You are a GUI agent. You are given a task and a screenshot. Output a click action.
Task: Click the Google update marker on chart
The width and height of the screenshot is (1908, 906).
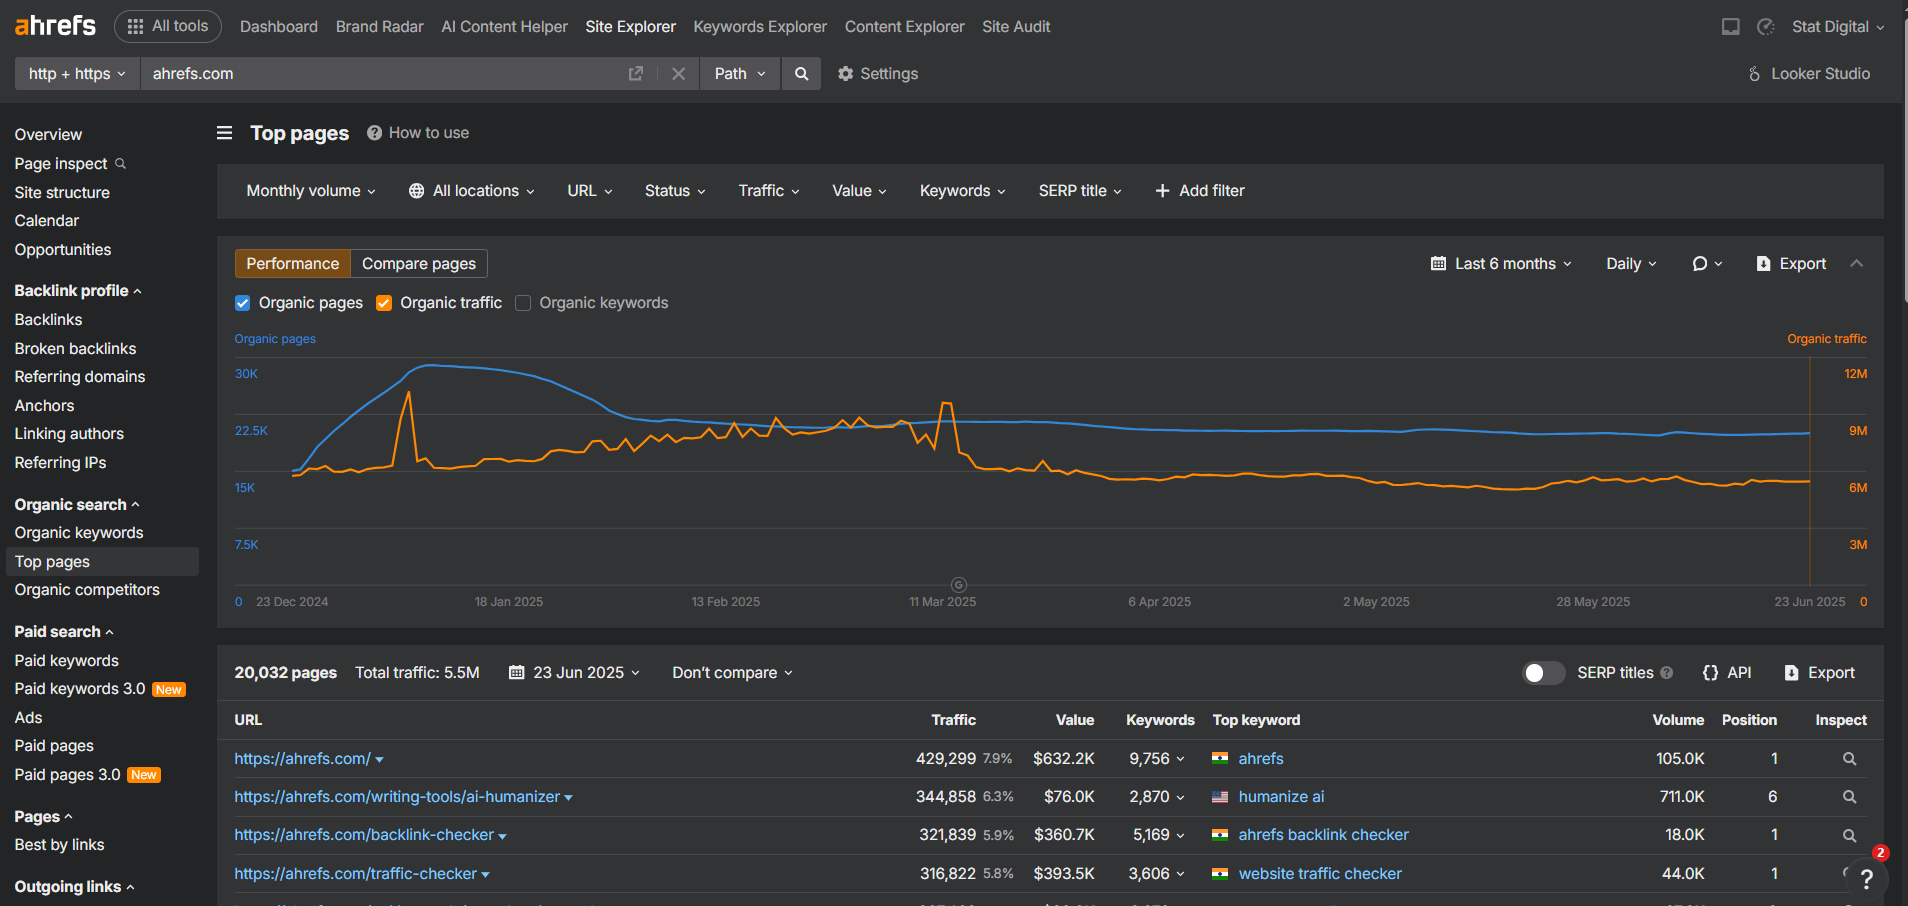click(x=959, y=585)
